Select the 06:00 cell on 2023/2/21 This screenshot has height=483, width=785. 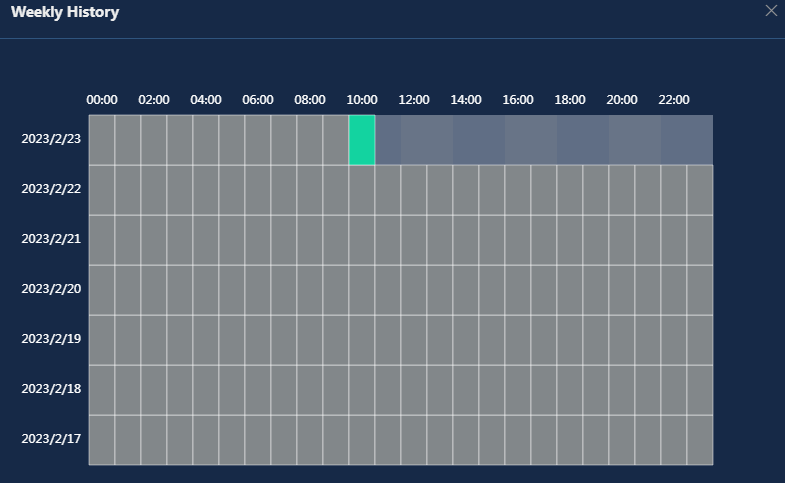coord(258,240)
